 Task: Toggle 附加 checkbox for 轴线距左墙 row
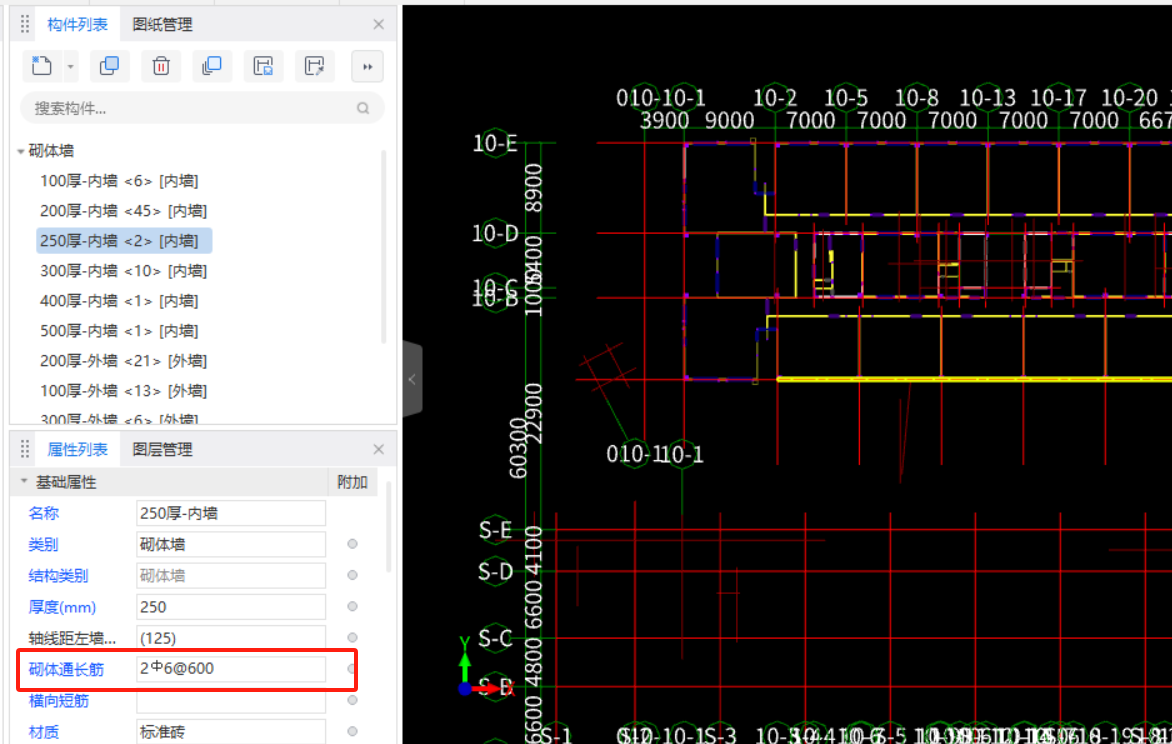click(x=352, y=638)
